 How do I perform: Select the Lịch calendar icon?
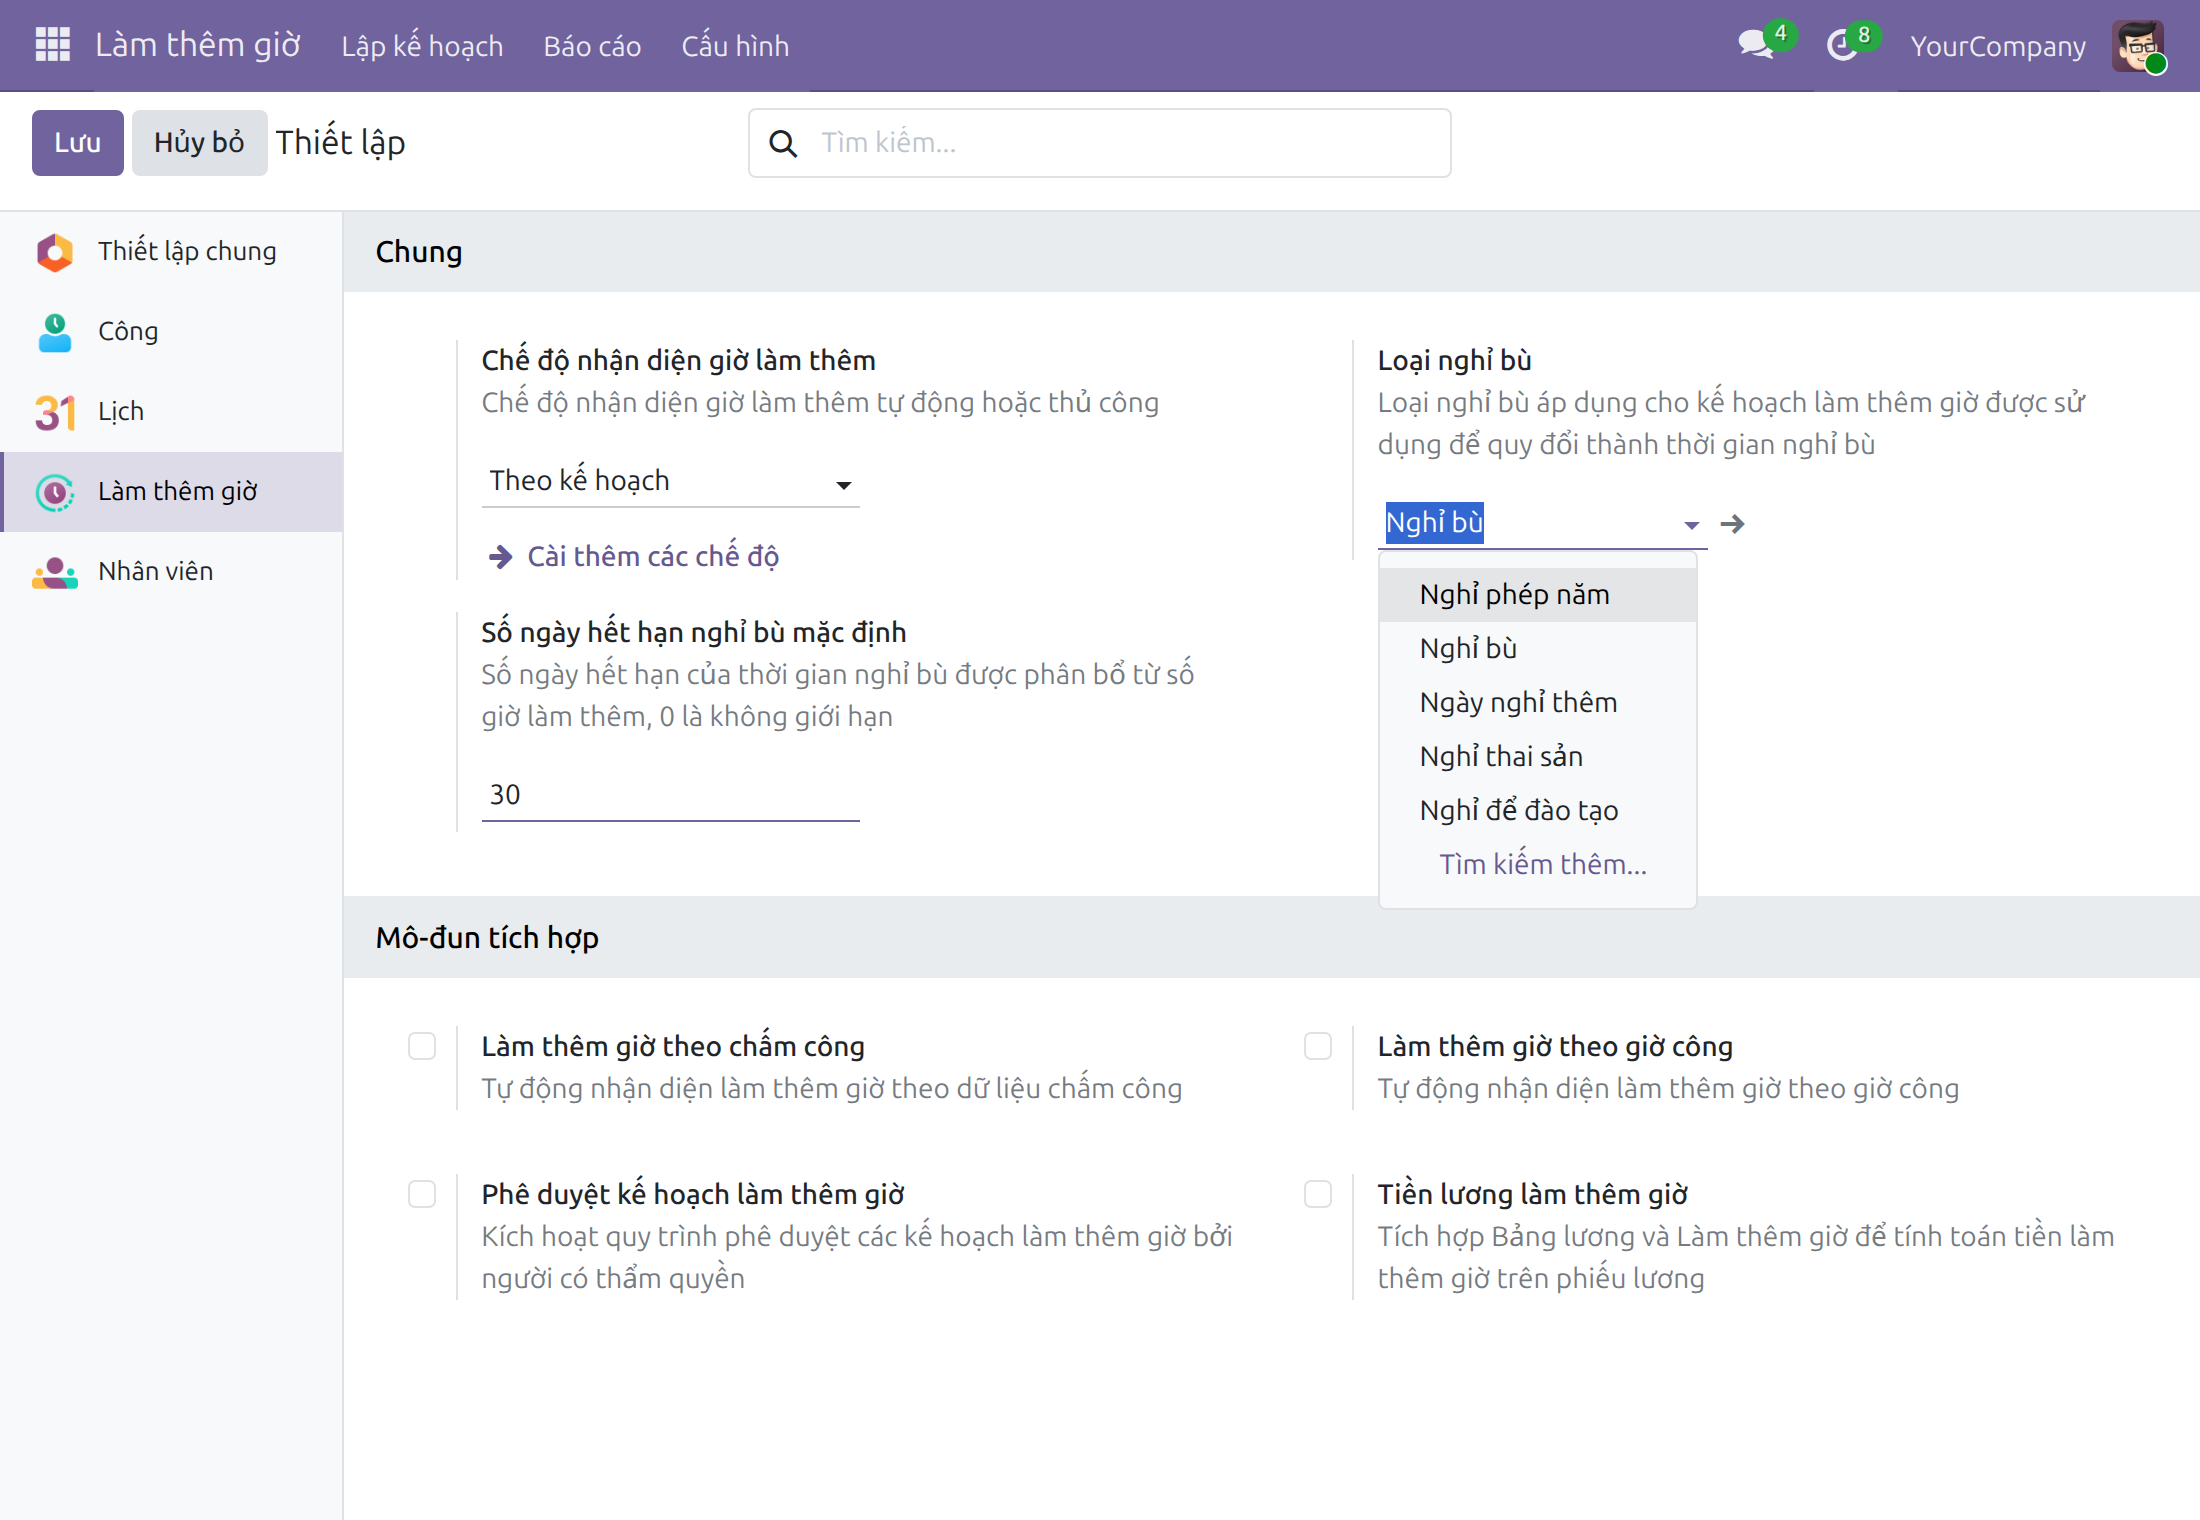pyautogui.click(x=55, y=412)
